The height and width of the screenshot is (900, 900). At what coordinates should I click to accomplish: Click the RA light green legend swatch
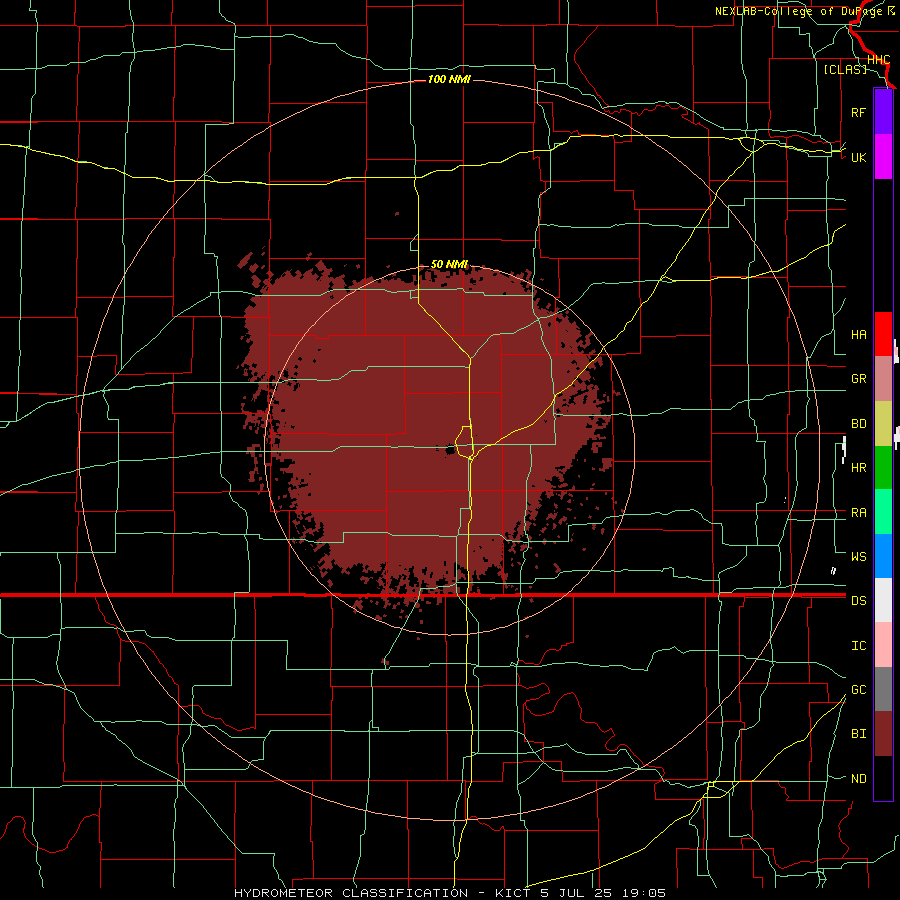pyautogui.click(x=883, y=512)
